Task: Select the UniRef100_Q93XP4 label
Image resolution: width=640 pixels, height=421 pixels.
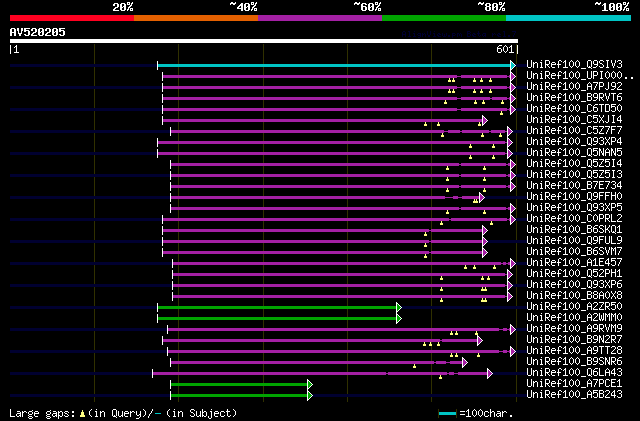Action: (x=574, y=142)
